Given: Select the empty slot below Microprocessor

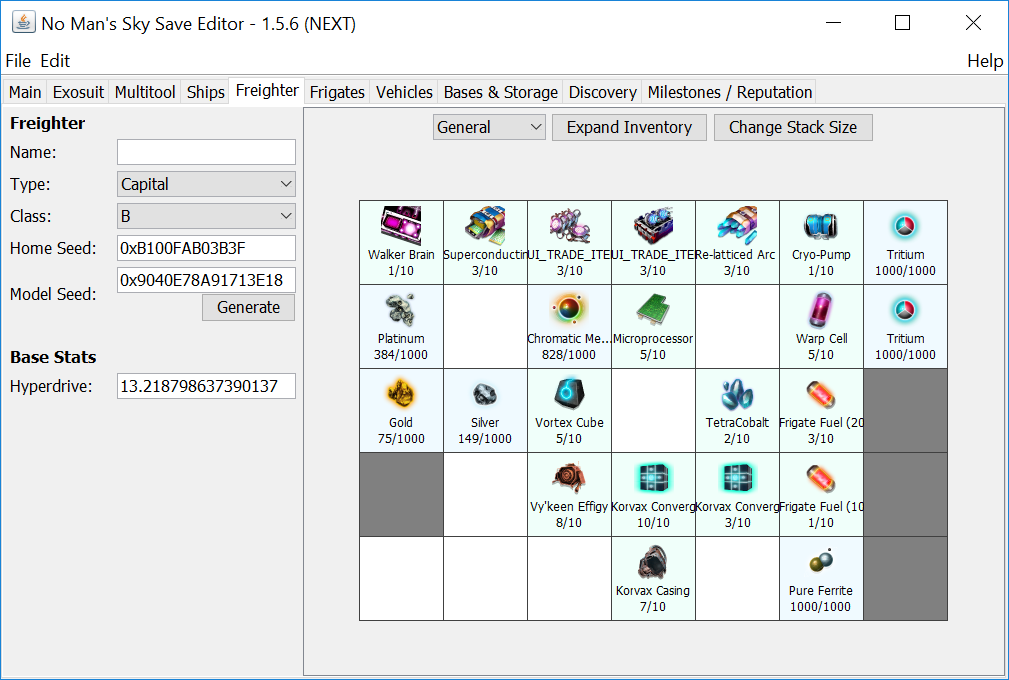Looking at the screenshot, I should (653, 410).
